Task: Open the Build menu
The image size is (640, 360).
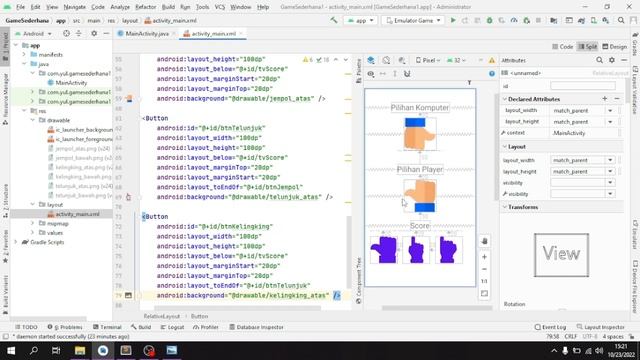Action: pyautogui.click(x=168, y=7)
